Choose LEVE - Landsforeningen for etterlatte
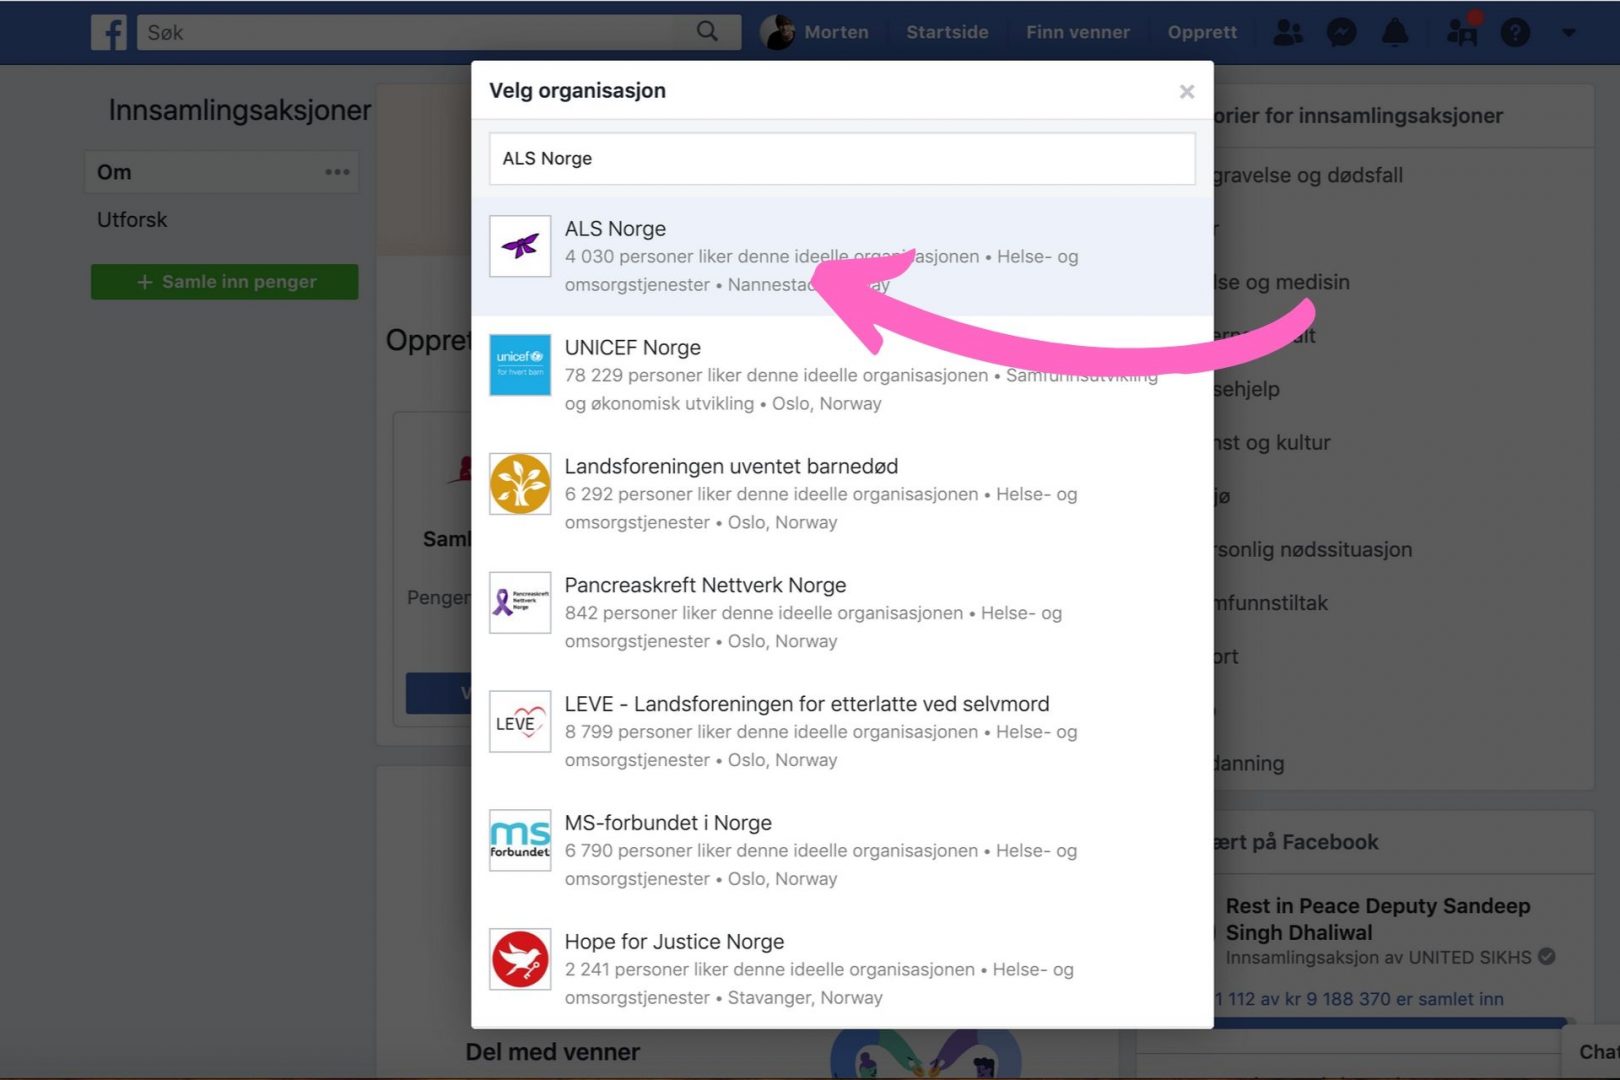This screenshot has width=1620, height=1080. click(x=806, y=704)
